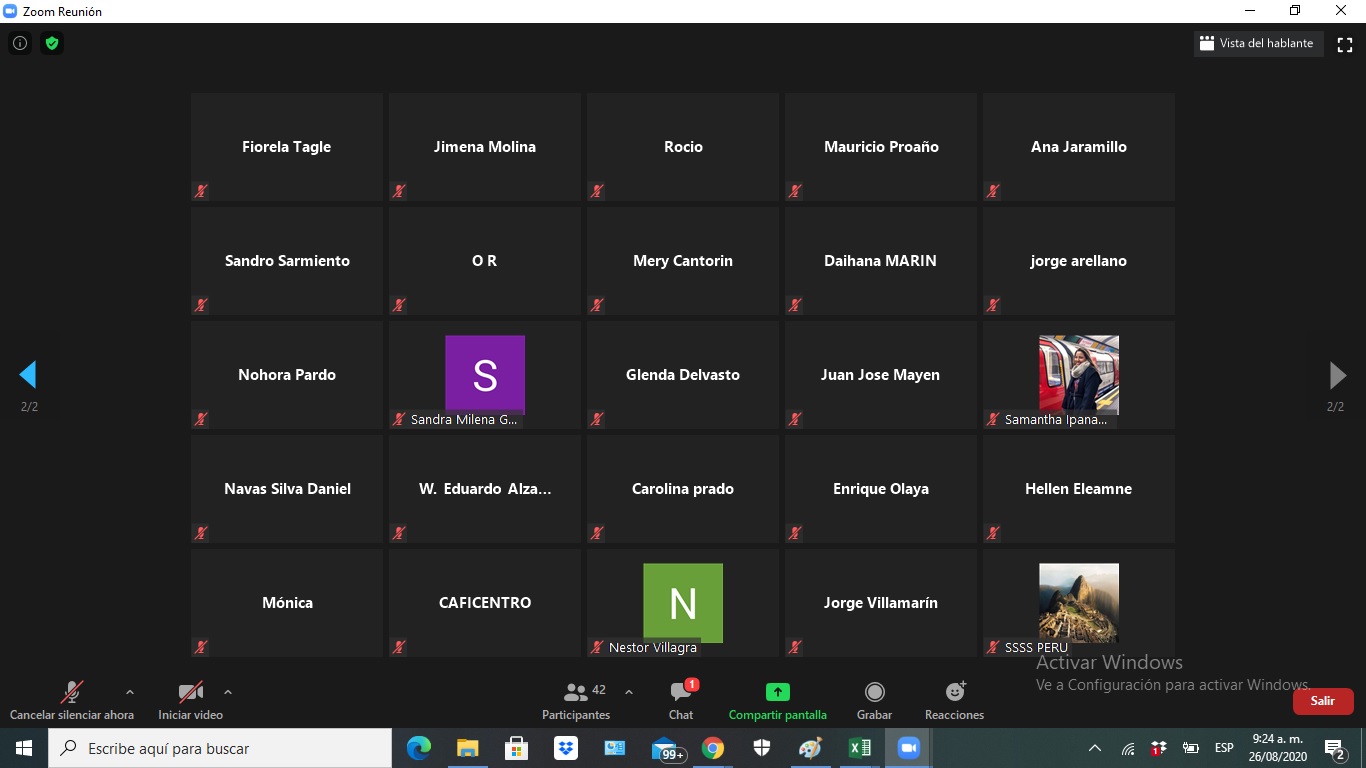The image size is (1366, 768).
Task: Switch layout with Vista del hablante
Action: (1259, 44)
